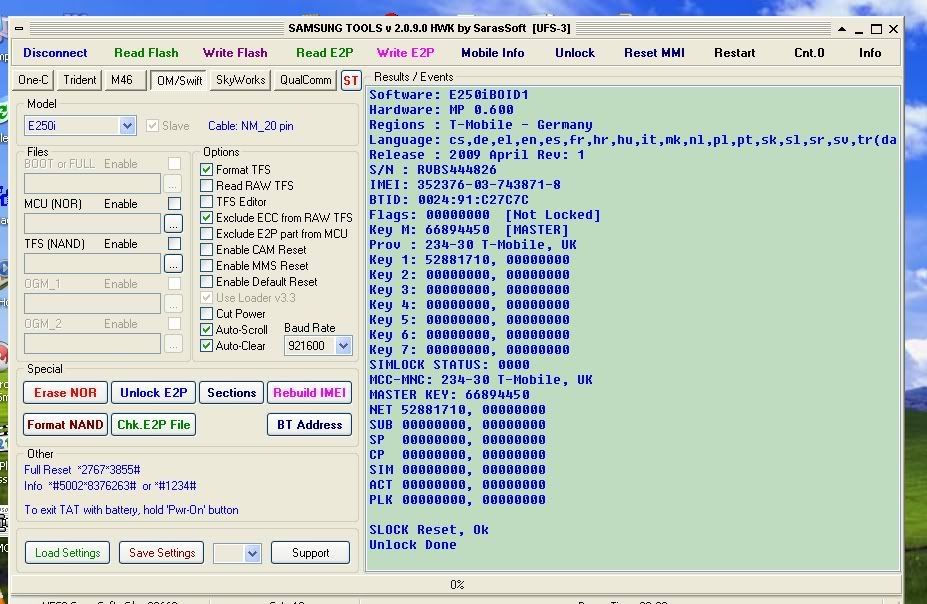Enable the MCU (NOR) file checkbox
Screen dimensions: 927x604
(174, 203)
